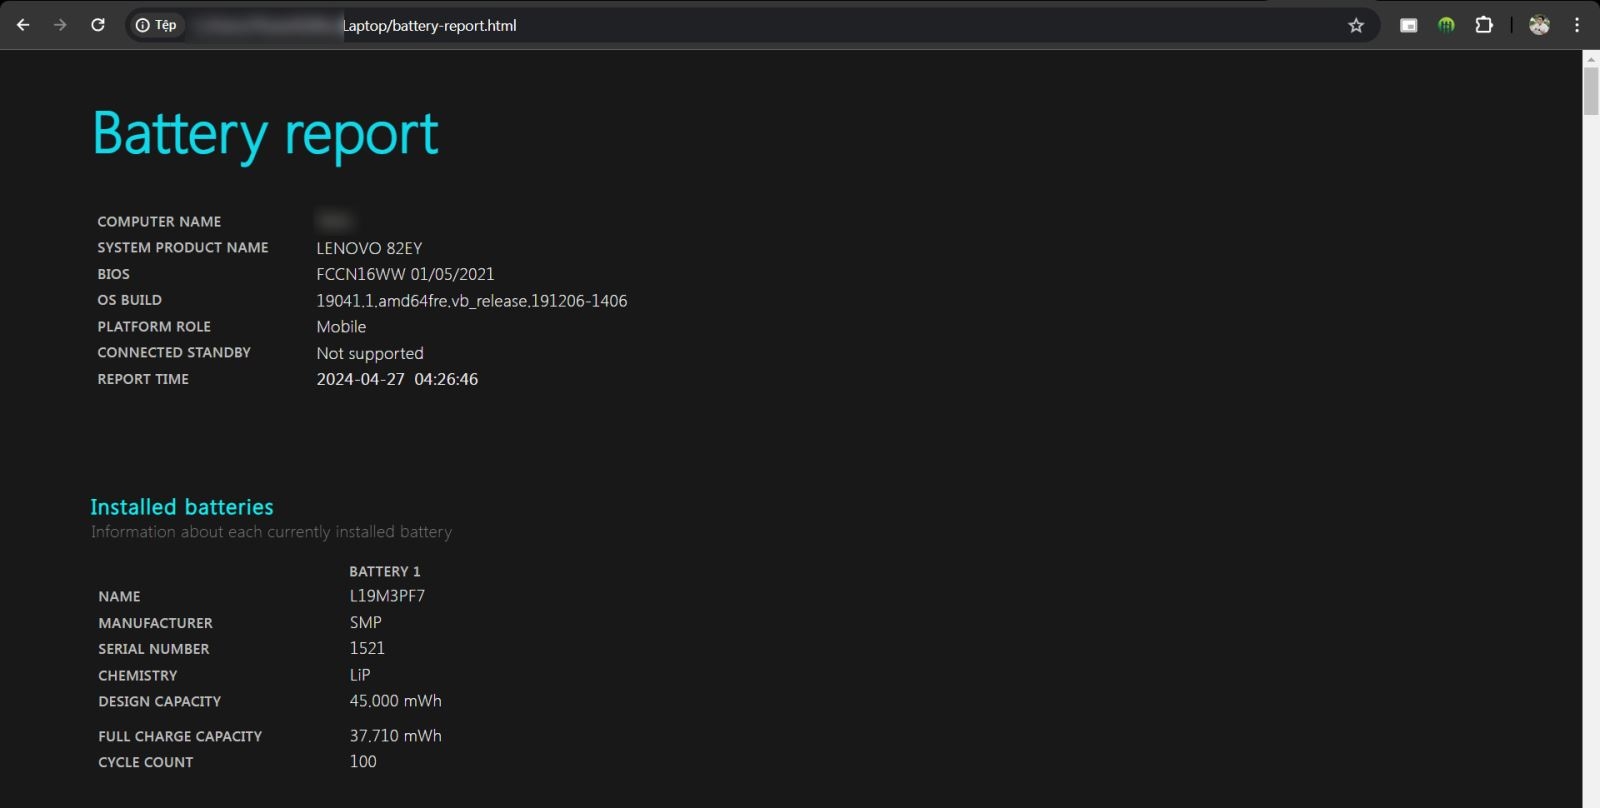
Task: Click the OS BUILD label
Action: (x=129, y=300)
